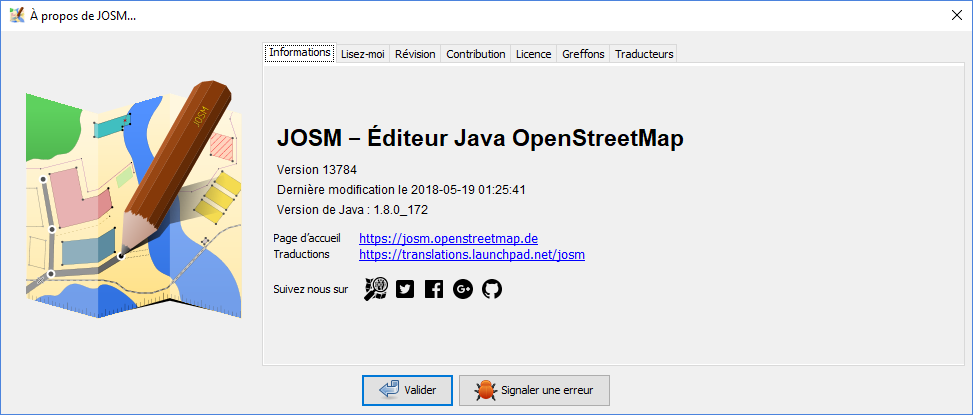Close the À propos de JOSM dialog

tap(957, 16)
